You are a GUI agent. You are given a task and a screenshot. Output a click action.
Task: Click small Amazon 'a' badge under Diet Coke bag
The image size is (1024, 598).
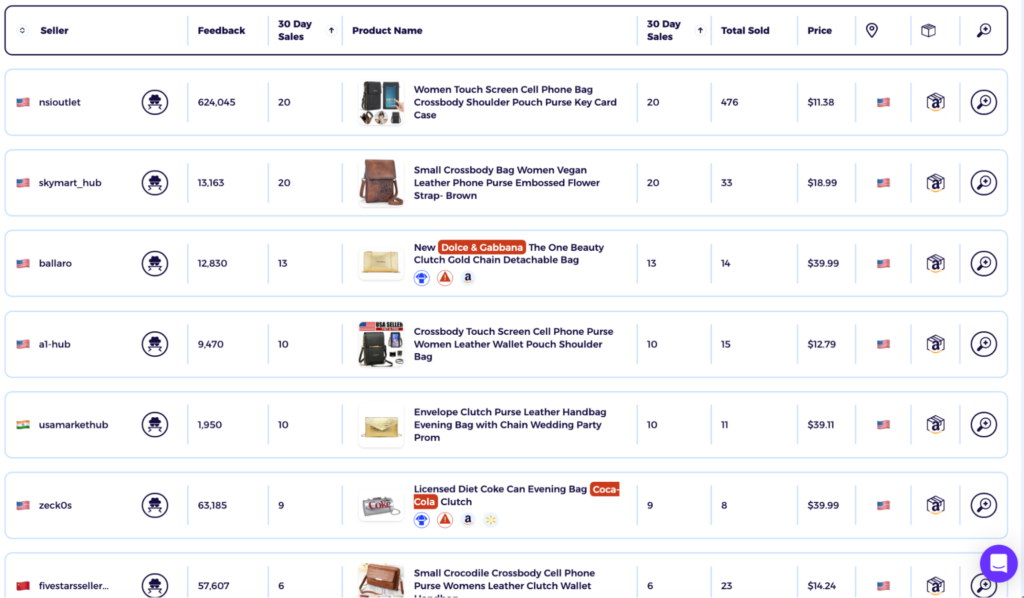[468, 520]
